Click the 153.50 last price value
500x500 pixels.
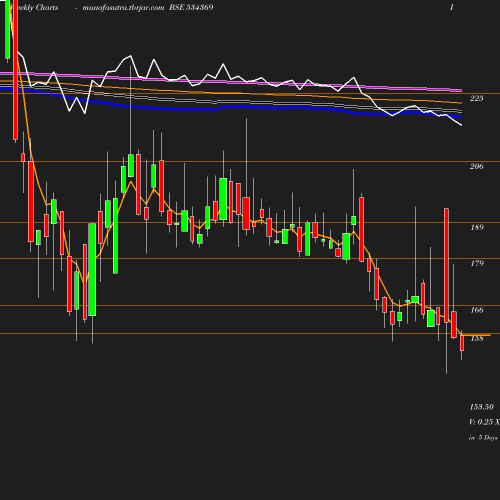tap(481, 407)
